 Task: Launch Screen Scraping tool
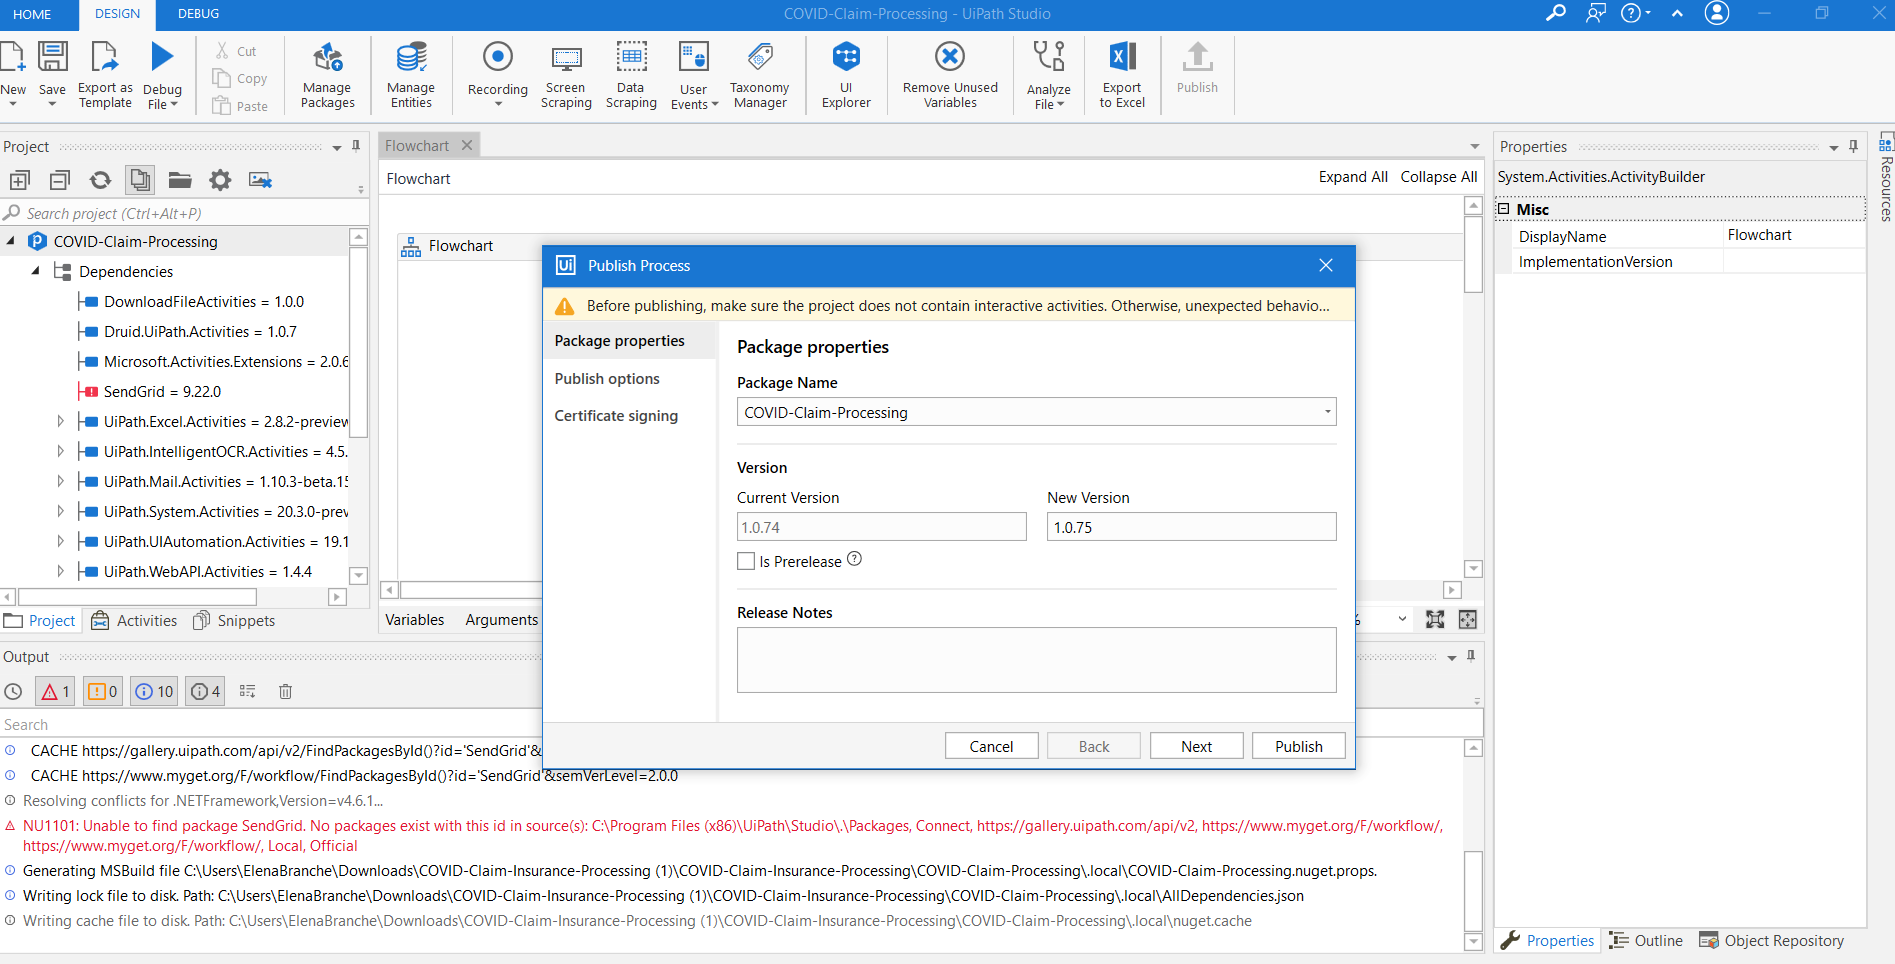tap(566, 75)
